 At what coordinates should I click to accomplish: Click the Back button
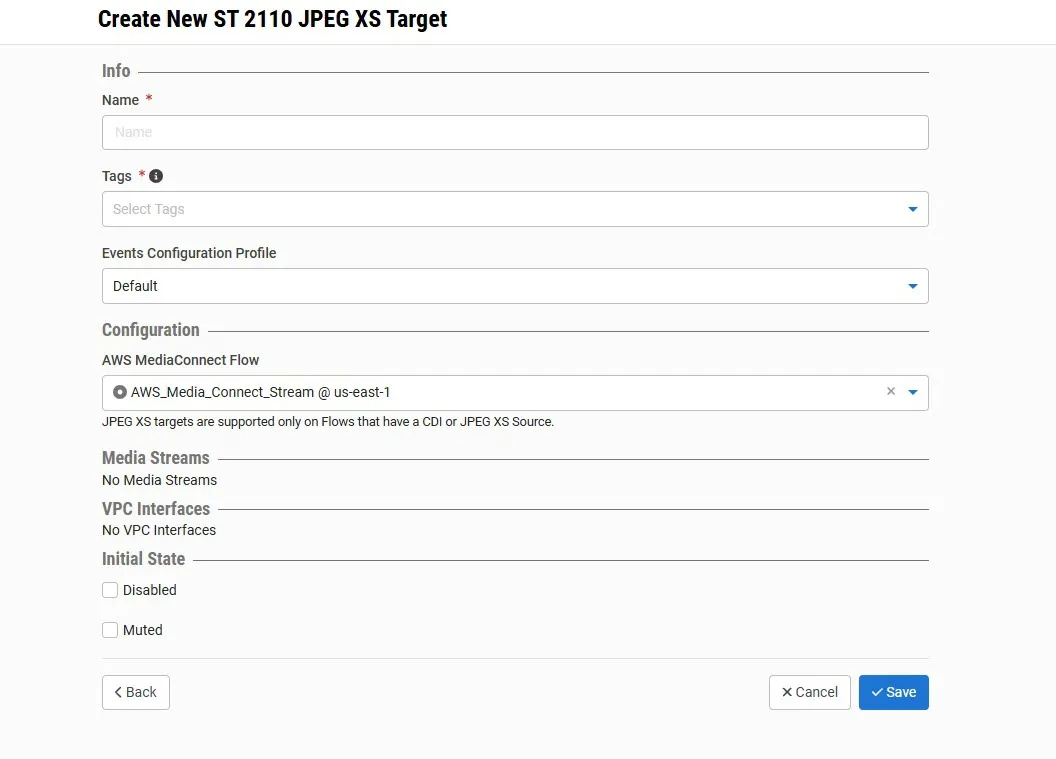pos(136,692)
